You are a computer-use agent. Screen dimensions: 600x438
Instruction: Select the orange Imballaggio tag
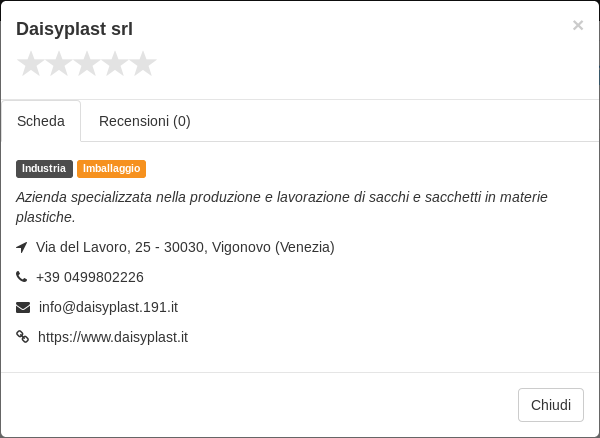[111, 169]
